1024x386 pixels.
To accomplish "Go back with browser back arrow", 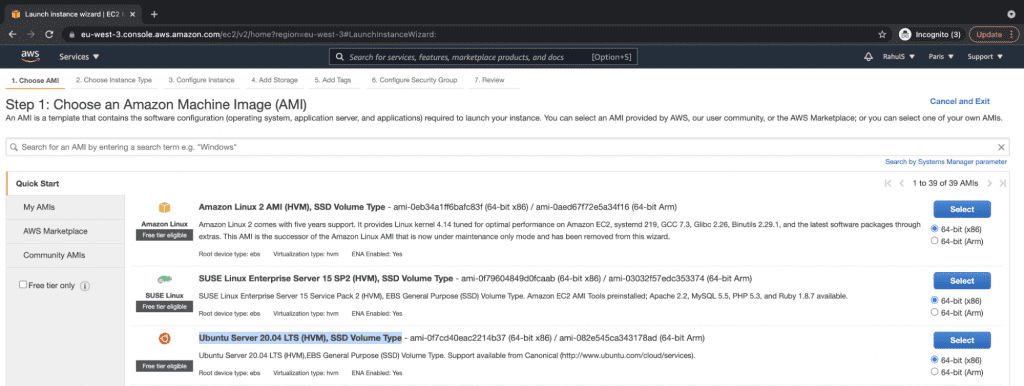I will (13, 34).
